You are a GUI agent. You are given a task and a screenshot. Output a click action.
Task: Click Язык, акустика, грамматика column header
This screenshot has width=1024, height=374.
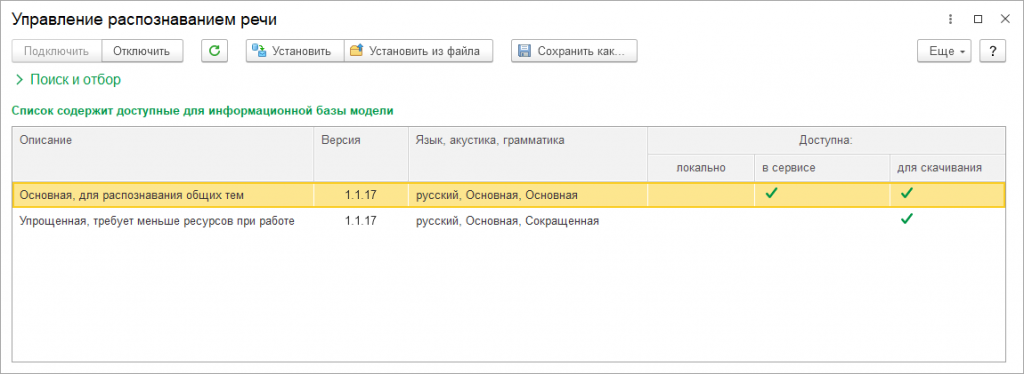point(528,154)
